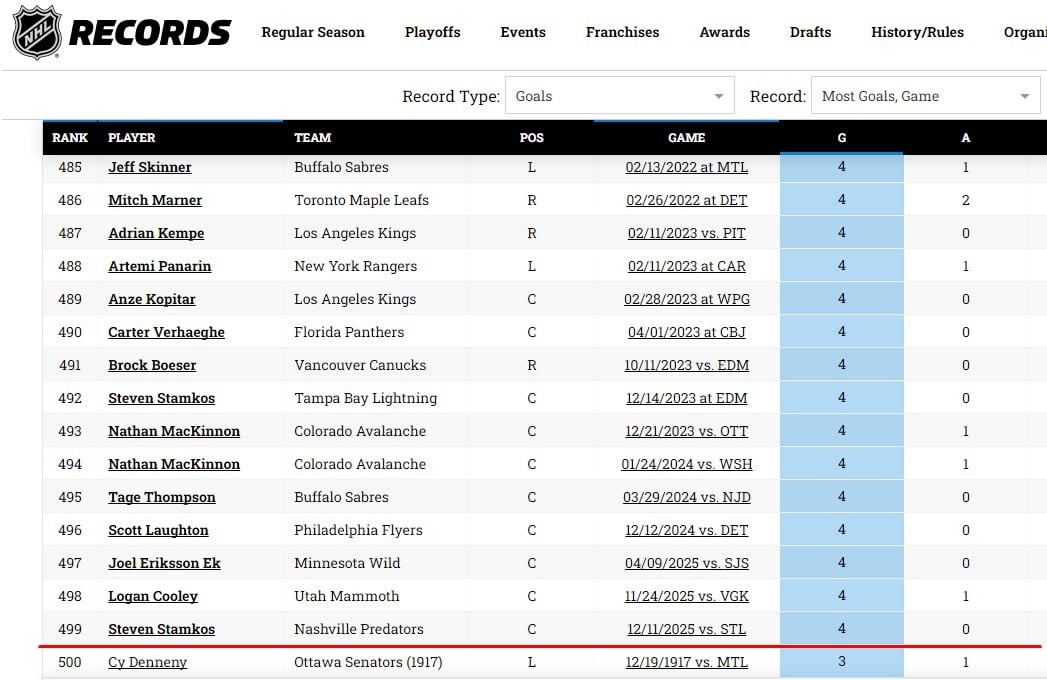The image size is (1047, 680).
Task: Open Steven Stamkos link in rank 499 row
Action: (x=162, y=629)
